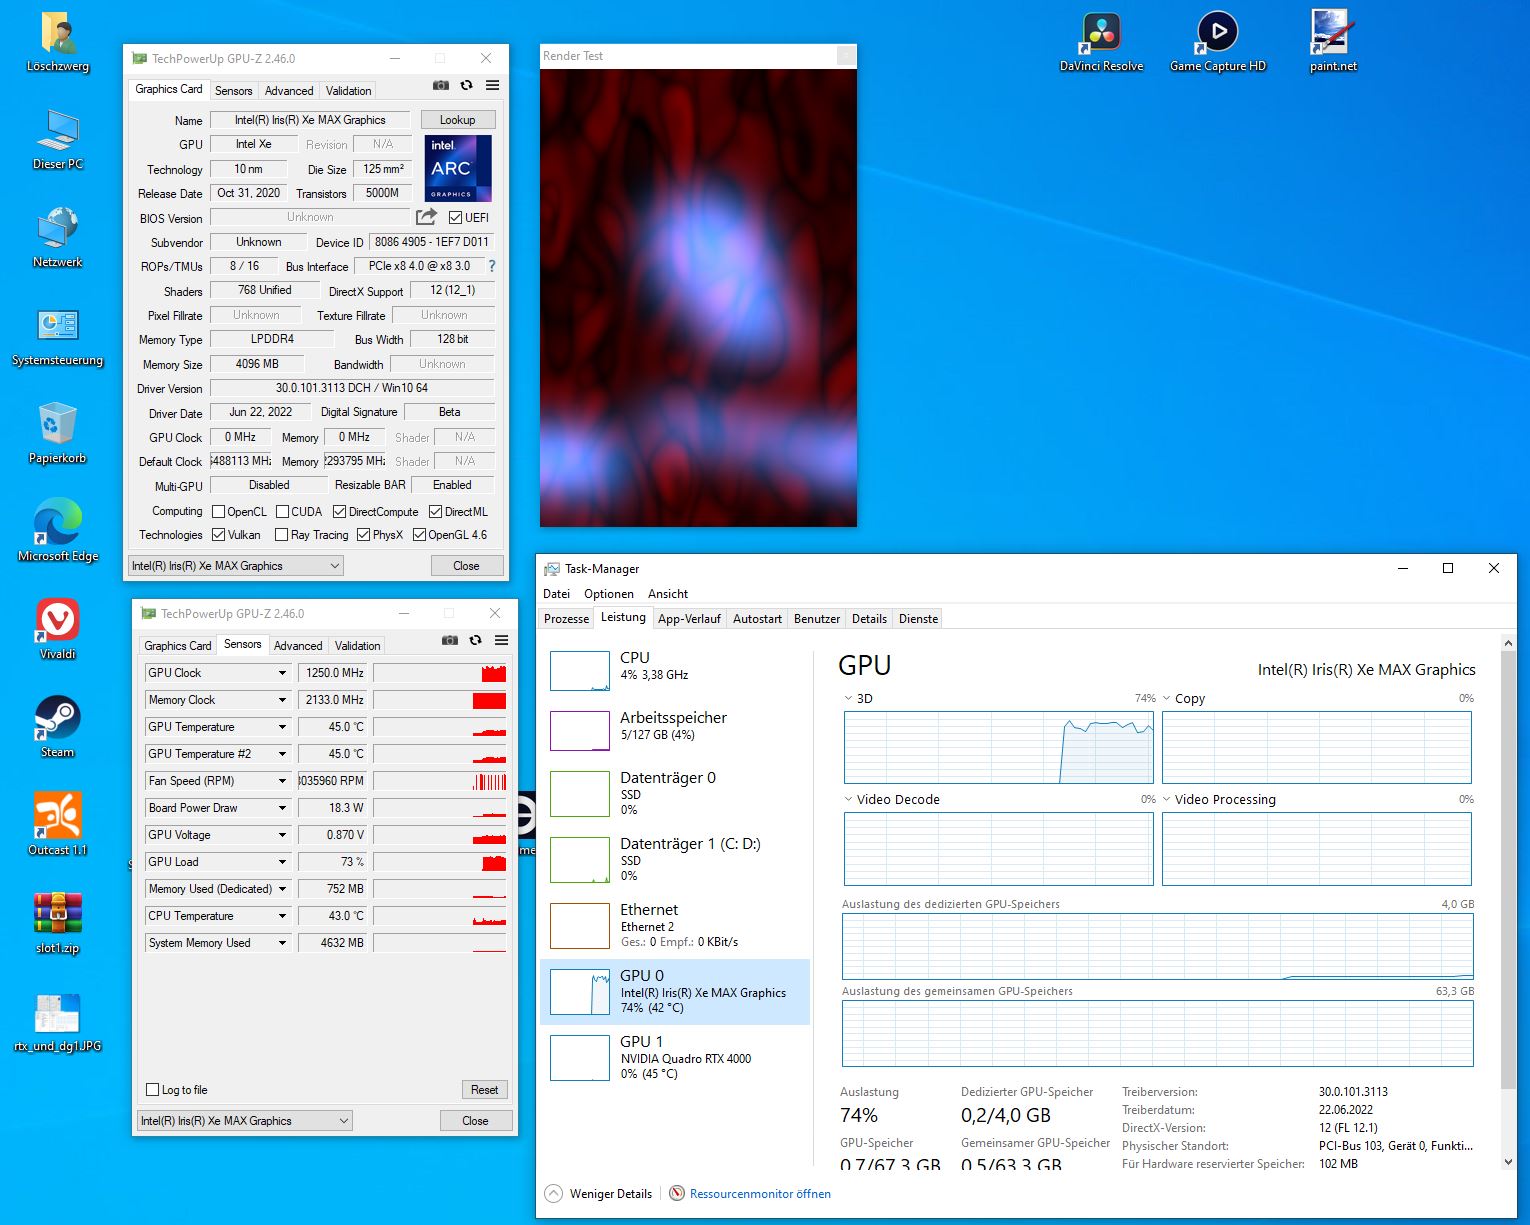Toggle the CUDA checkbox
This screenshot has height=1225, width=1530.
[282, 512]
